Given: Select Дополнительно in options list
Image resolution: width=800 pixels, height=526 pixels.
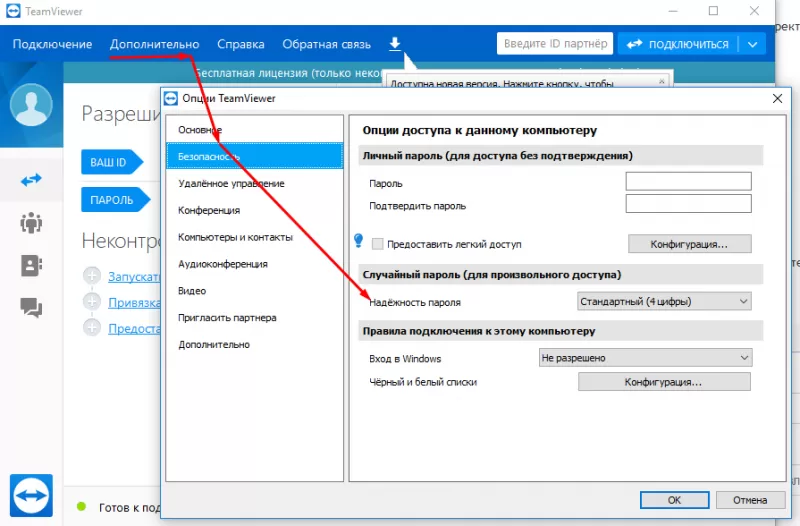Looking at the screenshot, I should 255,344.
